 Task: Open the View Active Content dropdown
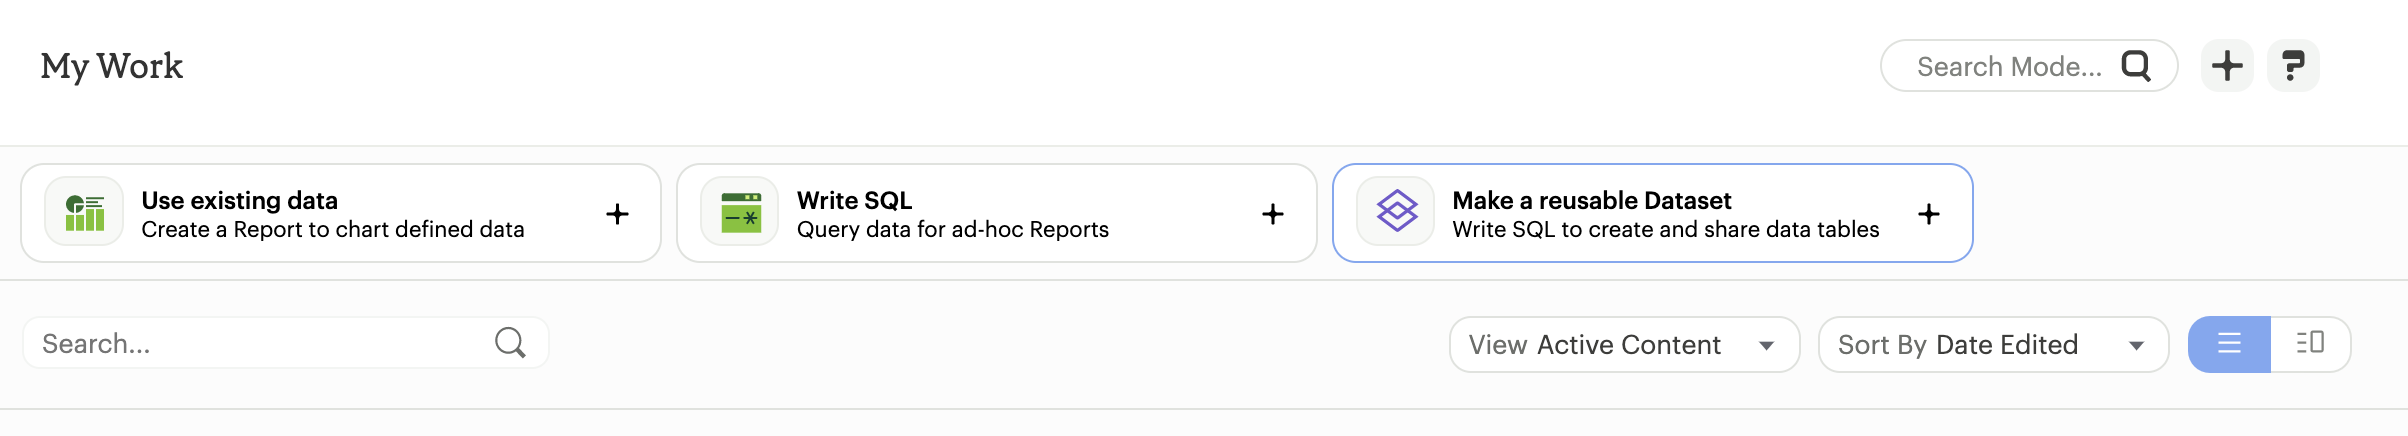pyautogui.click(x=1622, y=345)
